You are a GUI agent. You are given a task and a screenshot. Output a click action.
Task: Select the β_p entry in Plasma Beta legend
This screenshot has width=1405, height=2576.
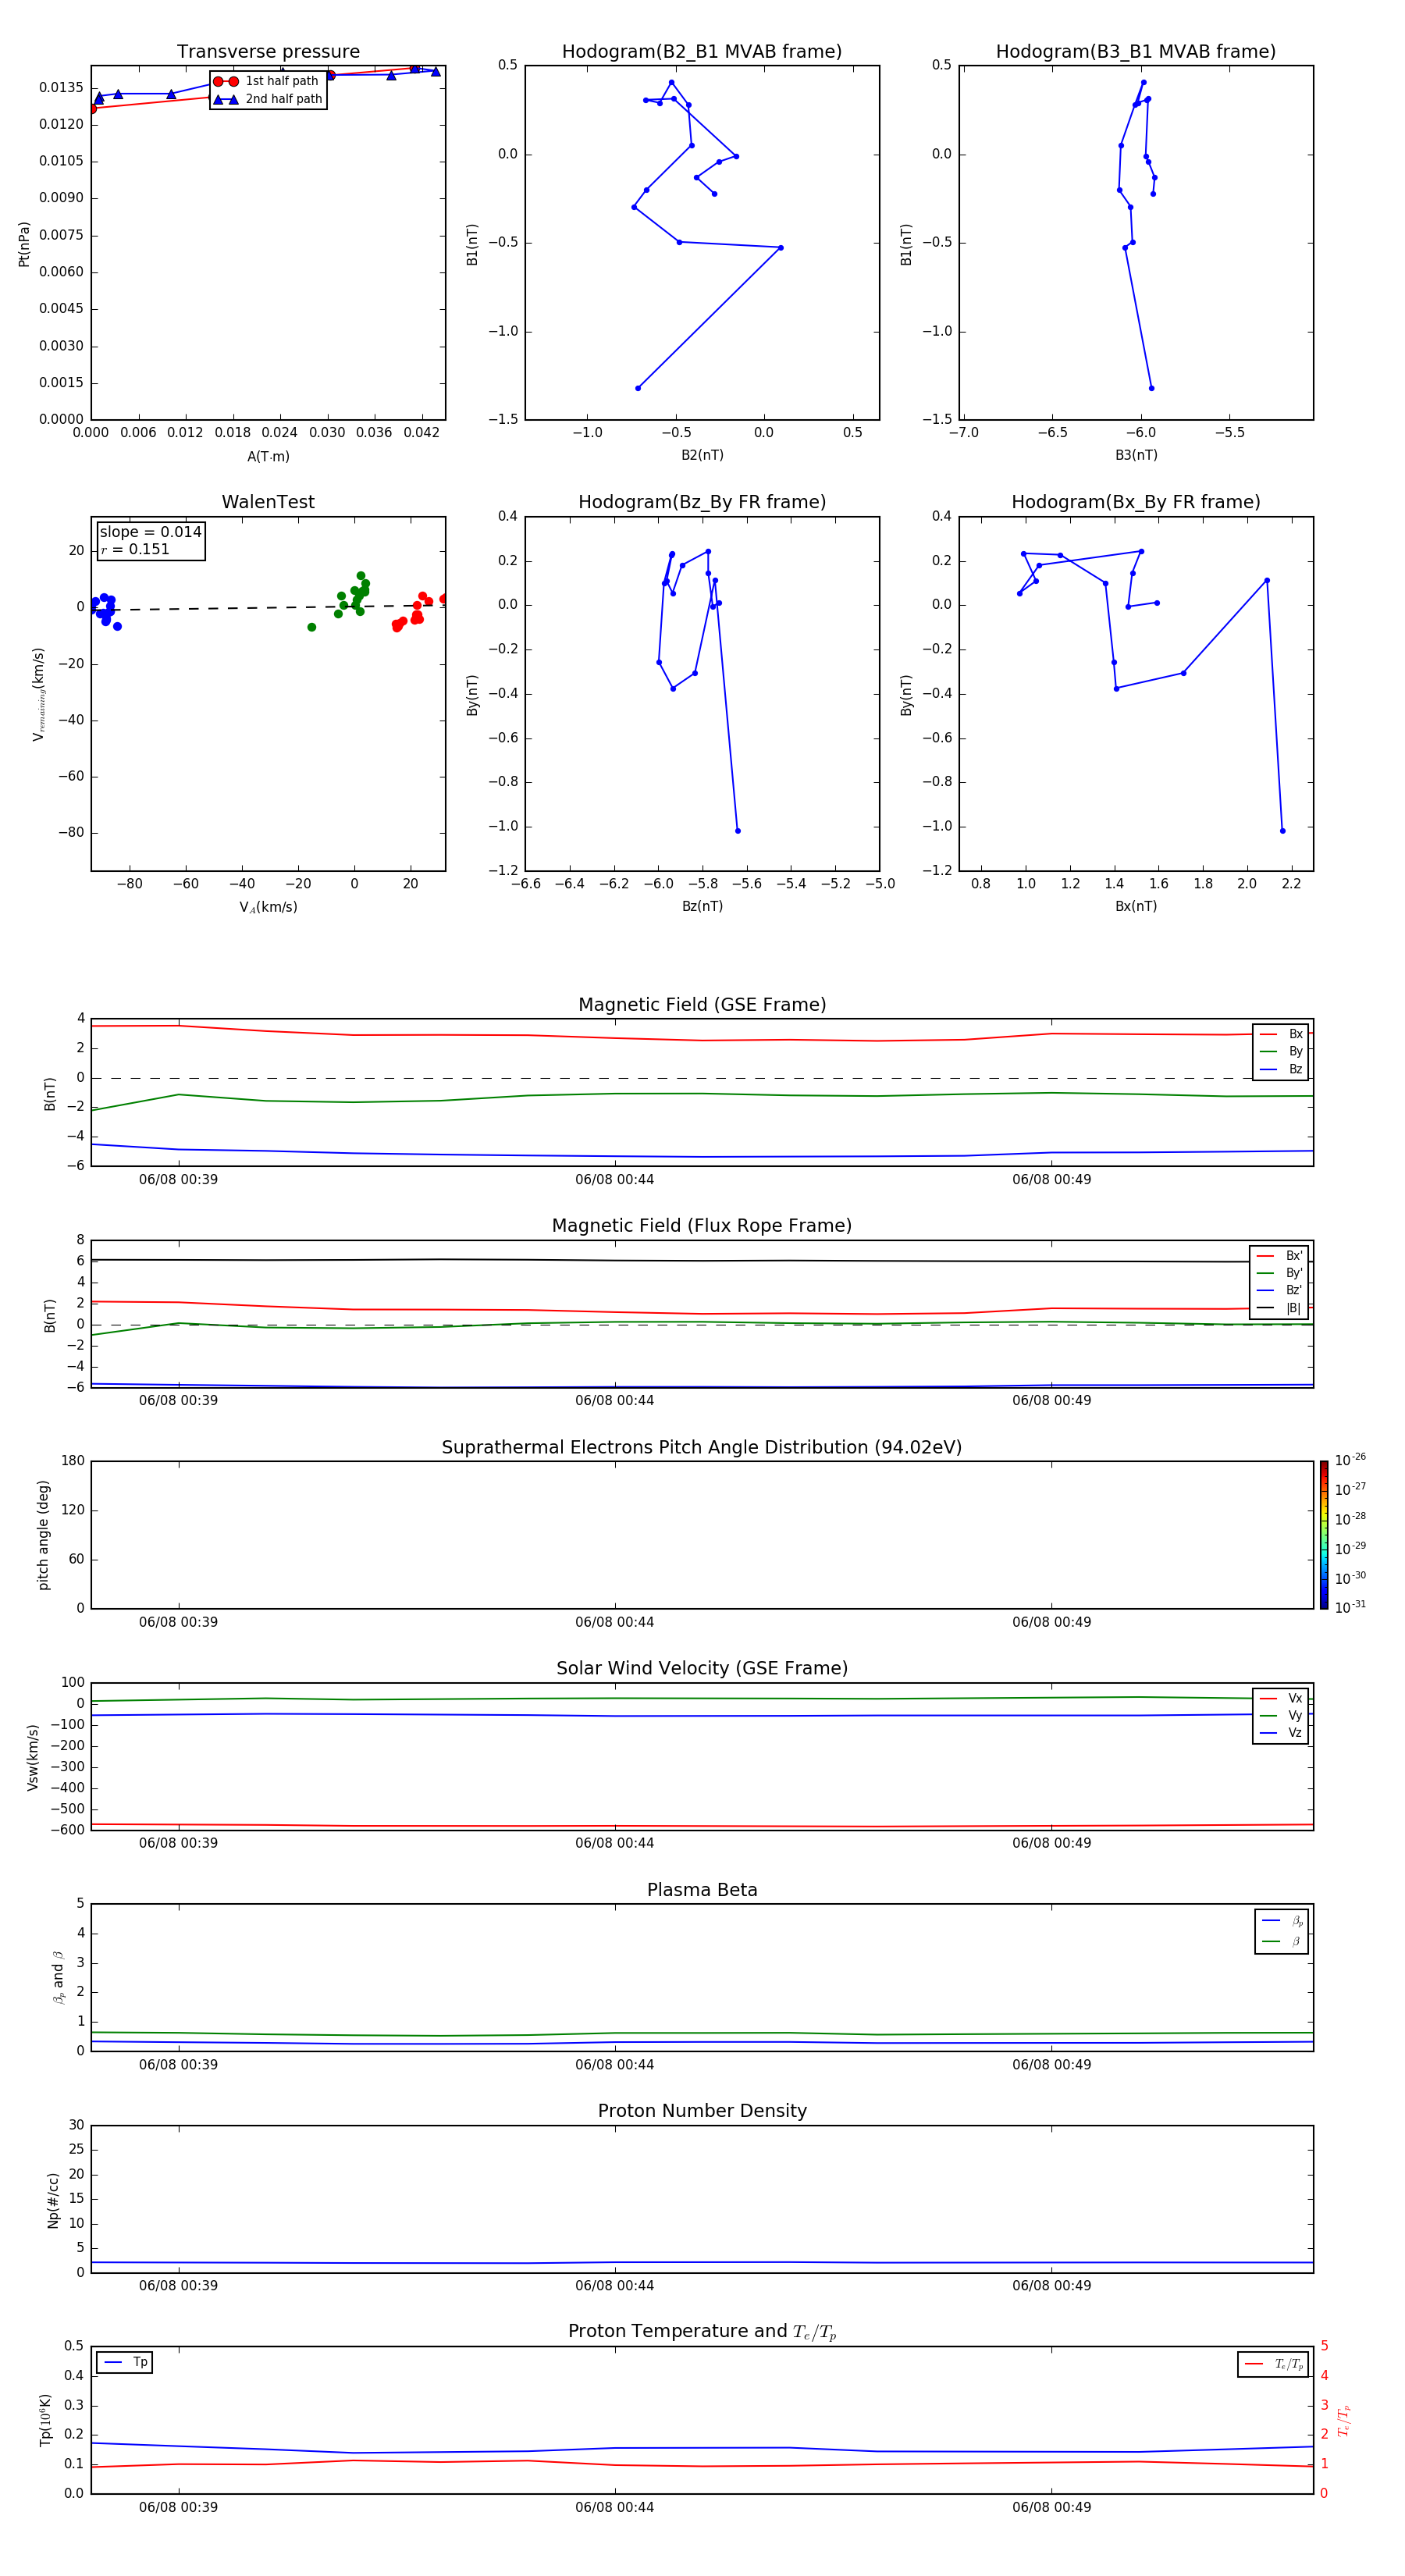(1282, 1921)
